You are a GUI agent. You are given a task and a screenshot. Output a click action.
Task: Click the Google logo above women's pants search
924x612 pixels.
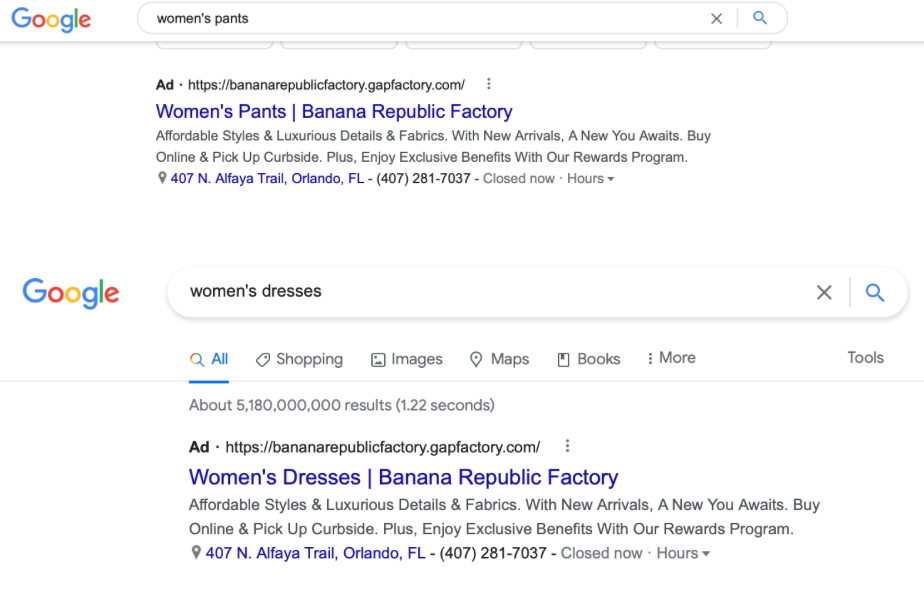(x=51, y=19)
